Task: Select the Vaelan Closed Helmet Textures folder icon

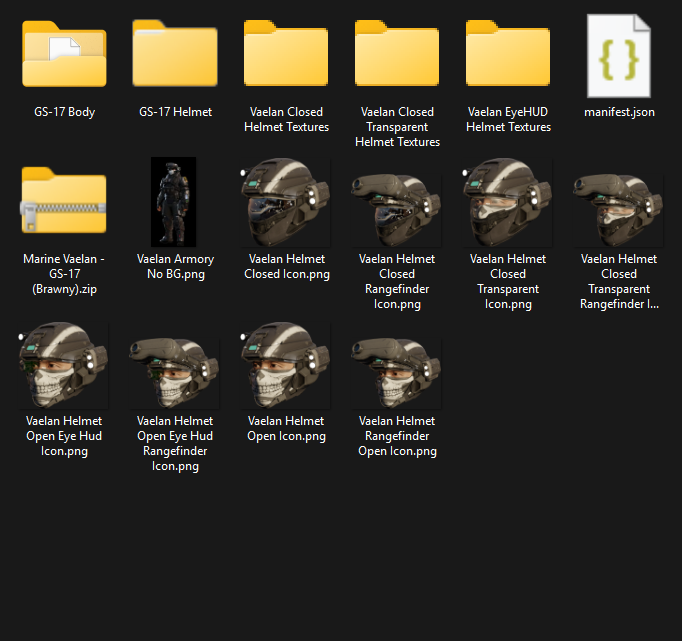Action: 286,53
